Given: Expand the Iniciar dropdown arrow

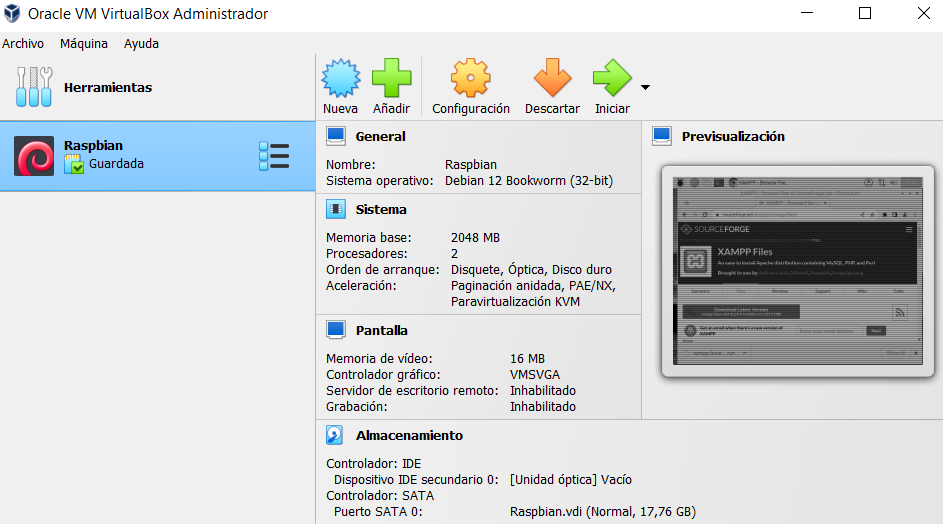Looking at the screenshot, I should coord(645,87).
